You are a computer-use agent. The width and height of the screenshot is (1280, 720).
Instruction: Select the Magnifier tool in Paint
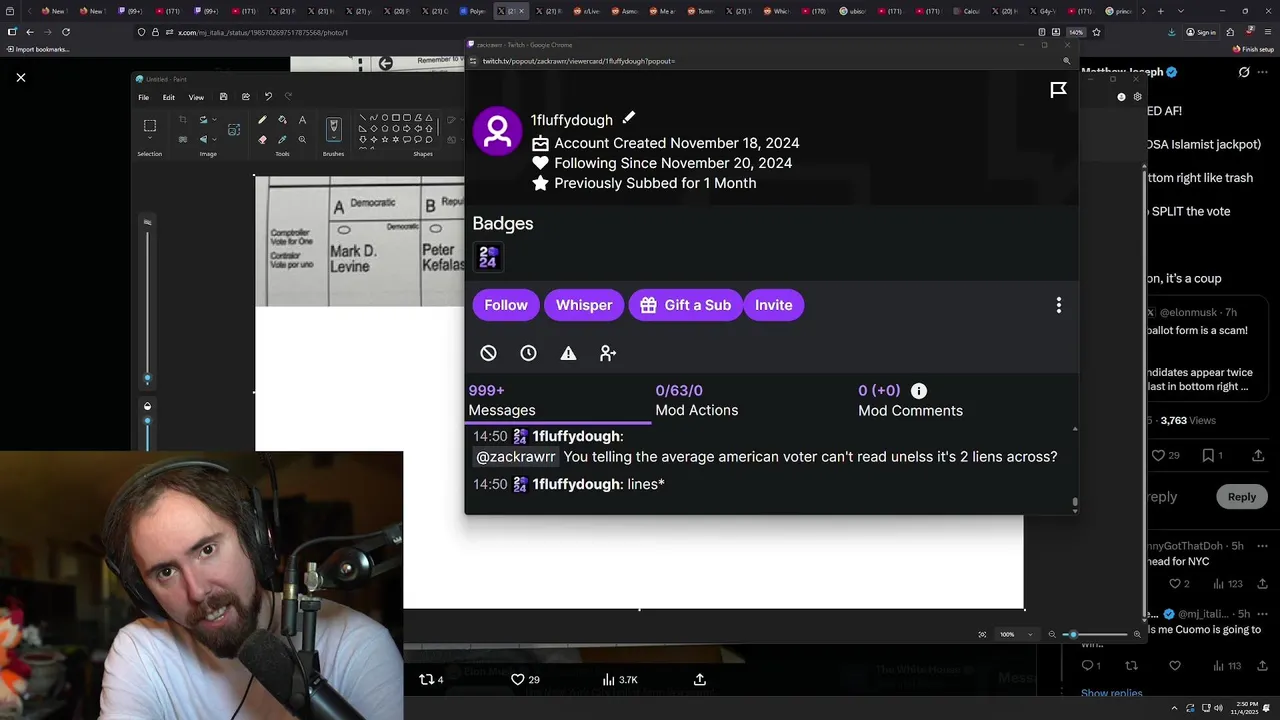(302, 139)
